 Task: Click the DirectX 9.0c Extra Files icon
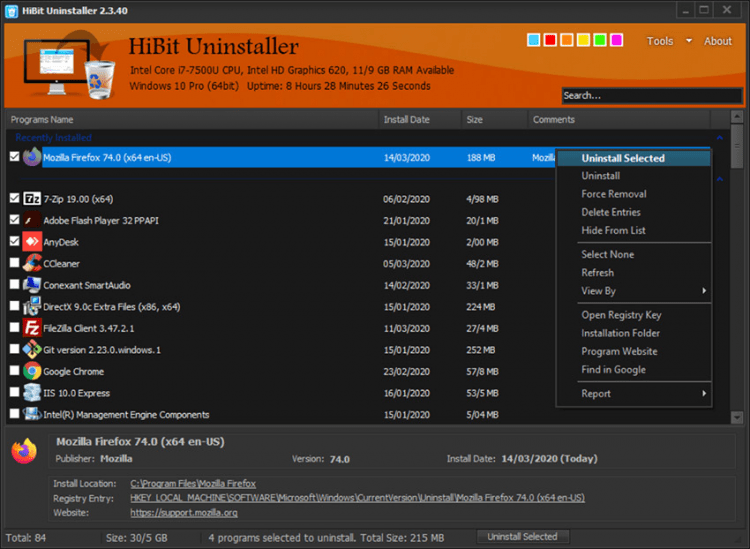(32, 306)
